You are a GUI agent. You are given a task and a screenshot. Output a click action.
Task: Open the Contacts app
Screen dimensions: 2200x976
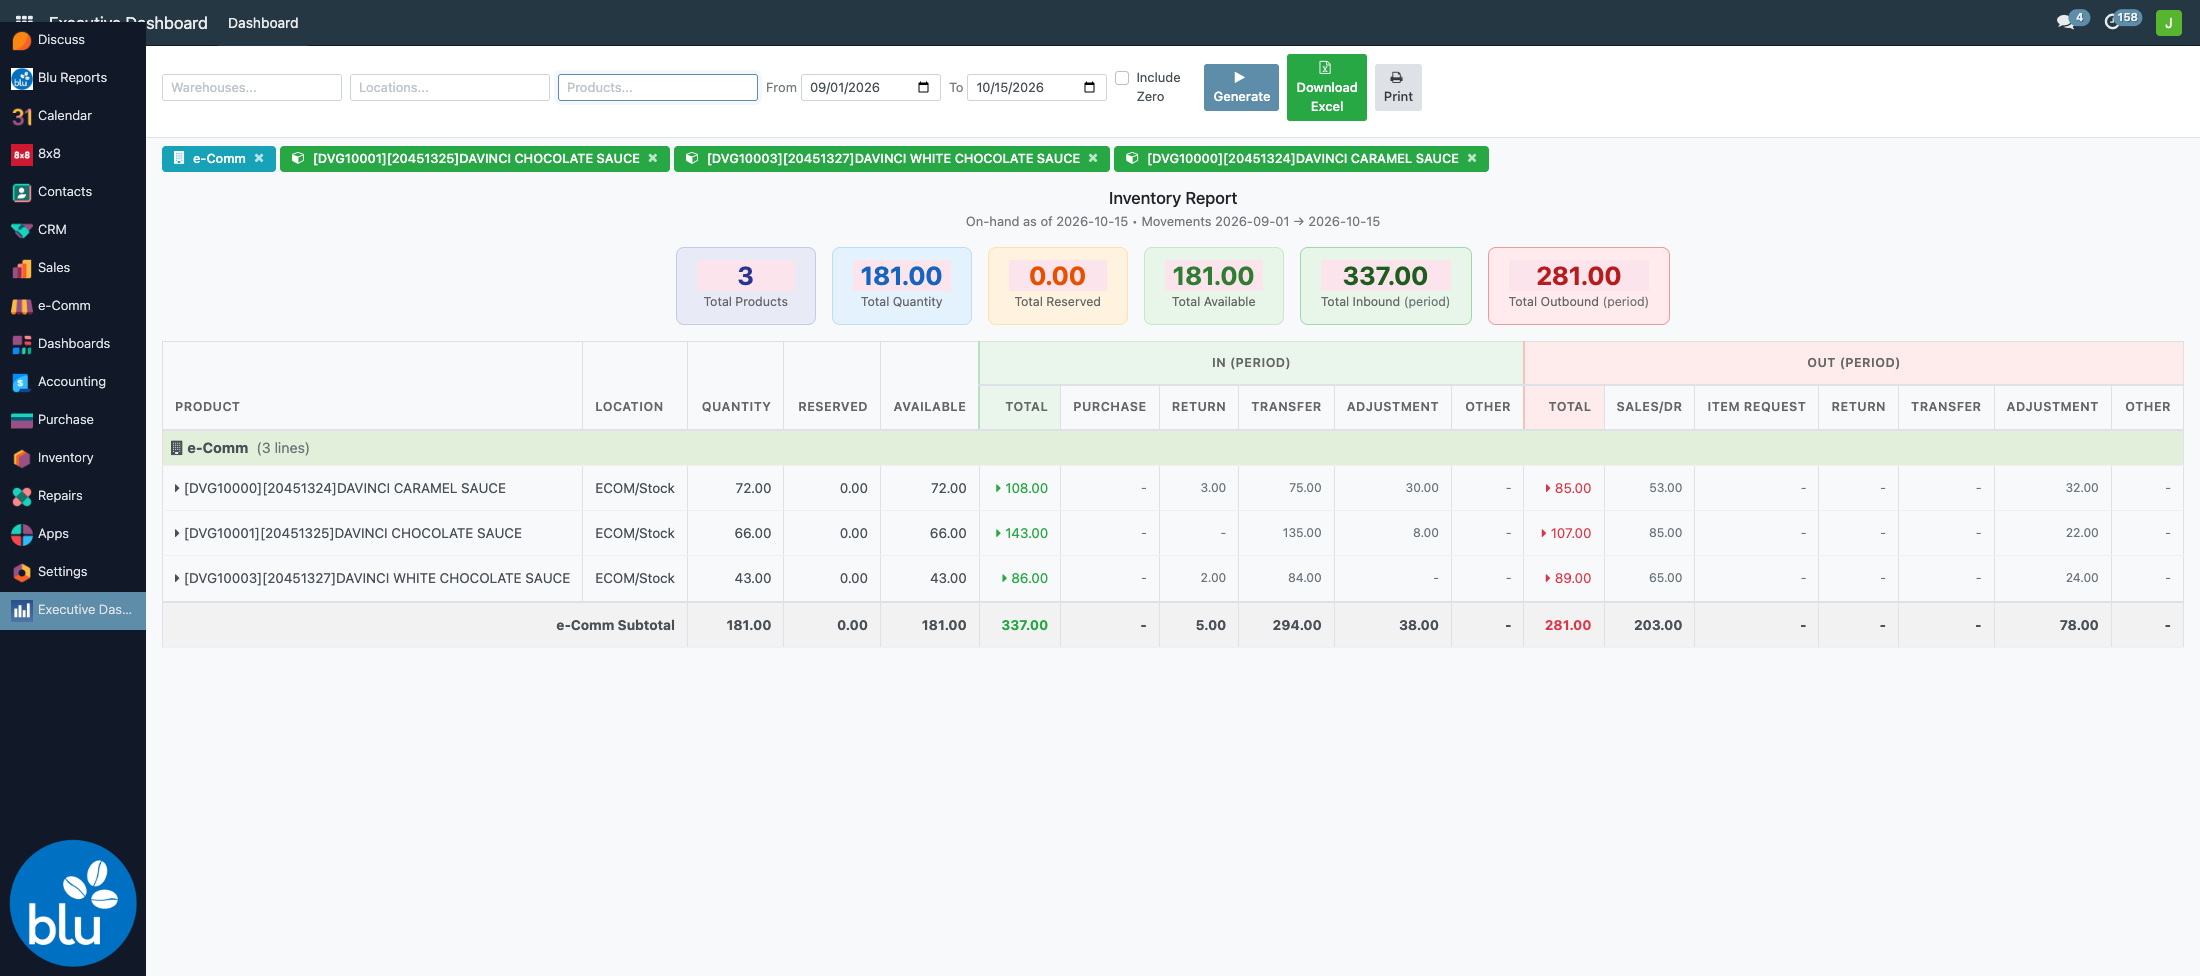(x=72, y=192)
